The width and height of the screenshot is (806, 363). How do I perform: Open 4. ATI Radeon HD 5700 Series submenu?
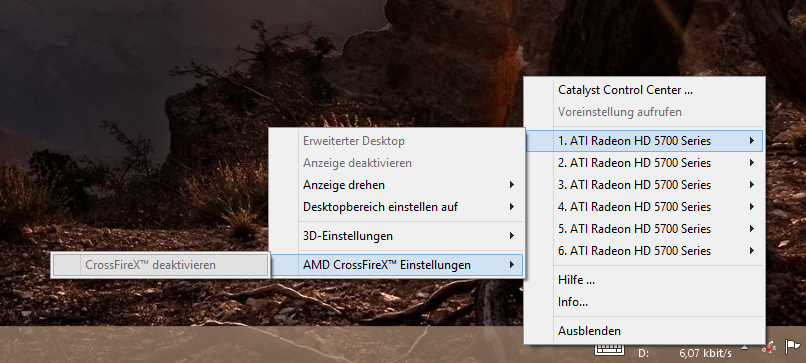pyautogui.click(x=645, y=207)
